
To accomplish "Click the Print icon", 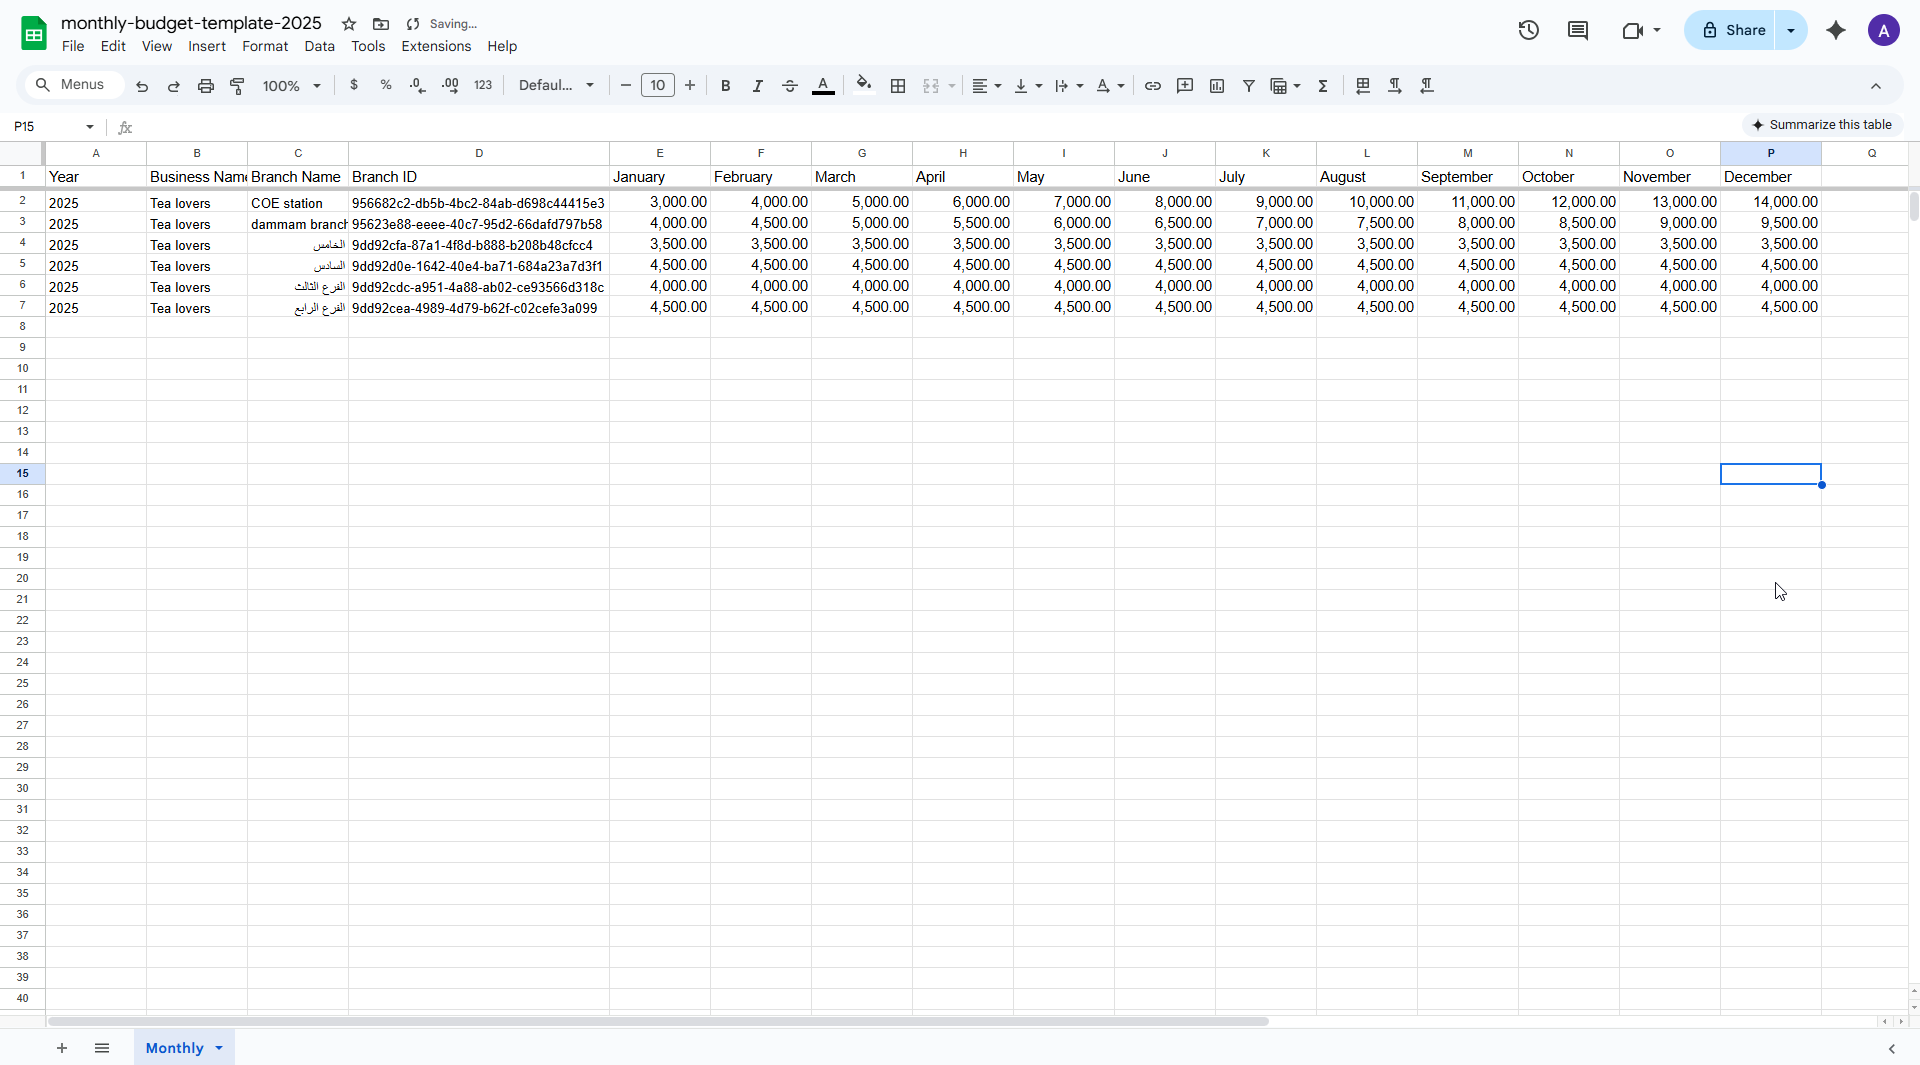I will point(206,86).
